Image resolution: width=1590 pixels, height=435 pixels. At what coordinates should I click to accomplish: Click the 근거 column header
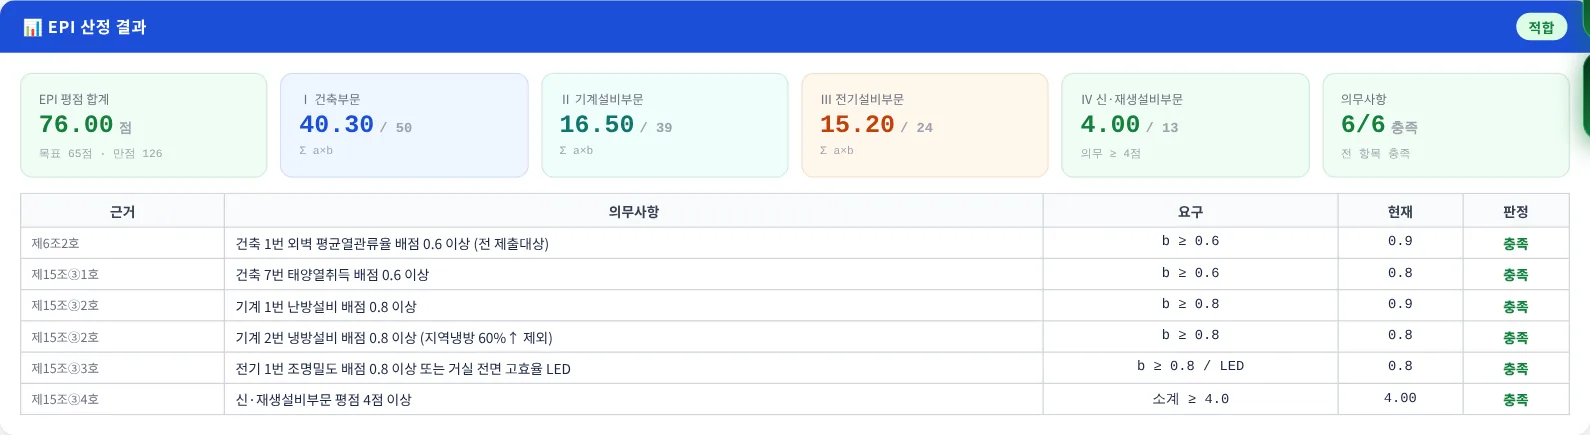[122, 212]
